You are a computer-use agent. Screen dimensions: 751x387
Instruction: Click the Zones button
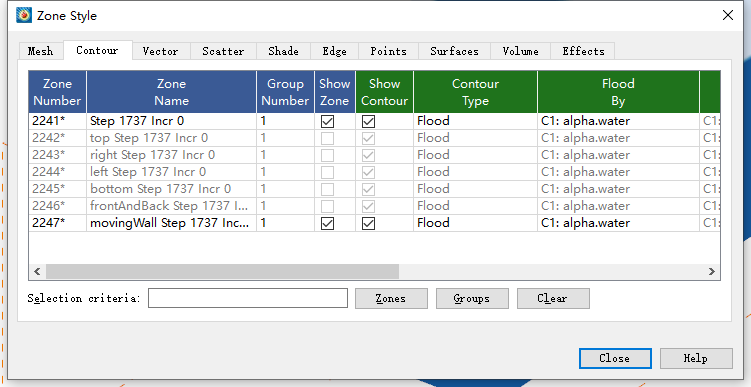click(x=391, y=298)
